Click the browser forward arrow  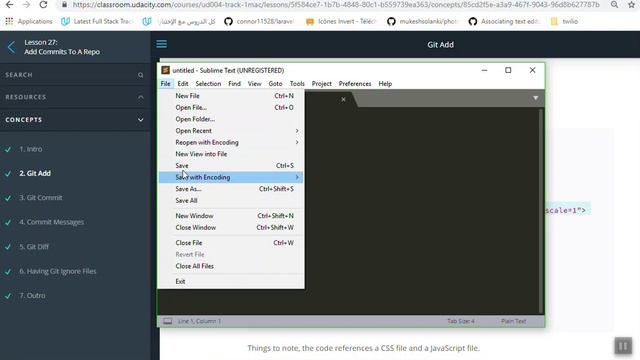[26, 5]
